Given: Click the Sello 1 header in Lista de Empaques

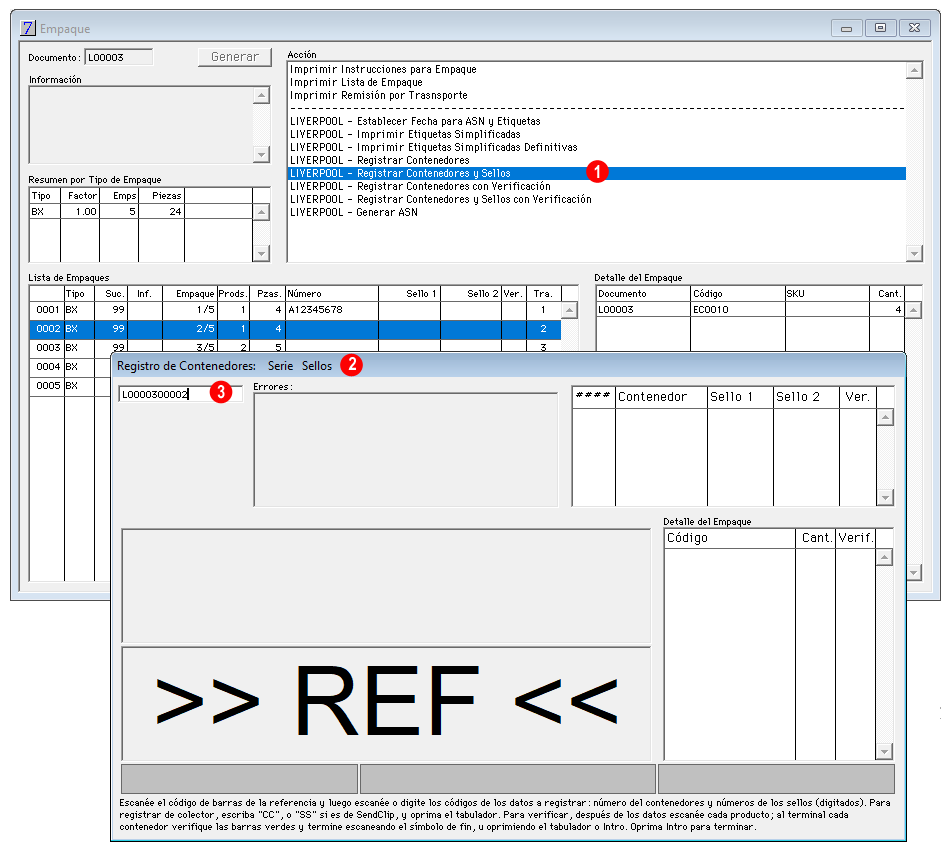Looking at the screenshot, I should pos(409,294).
